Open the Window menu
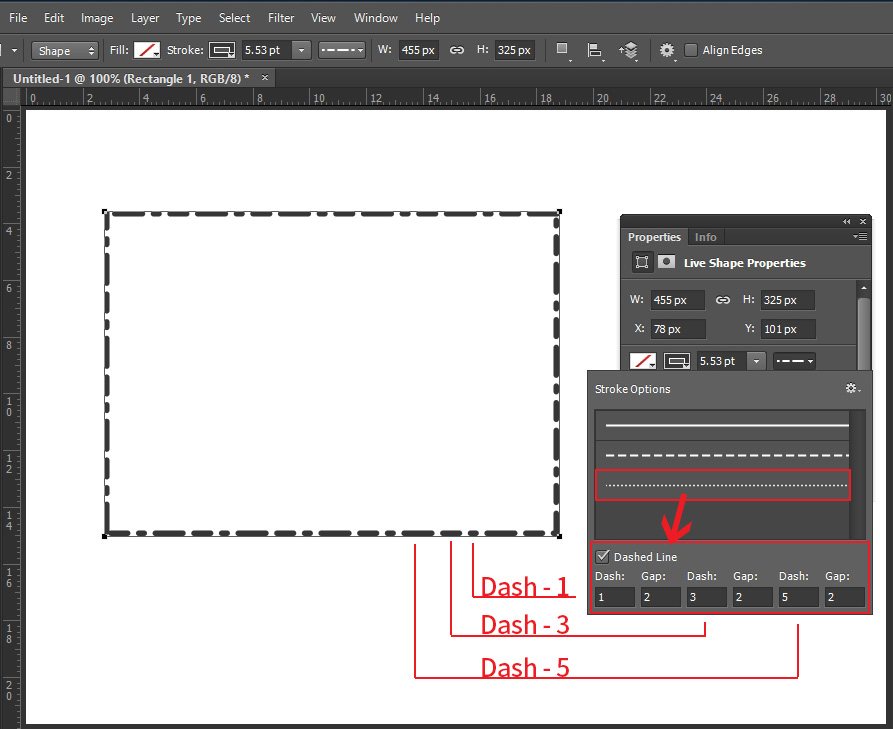The height and width of the screenshot is (729, 893). (x=375, y=18)
